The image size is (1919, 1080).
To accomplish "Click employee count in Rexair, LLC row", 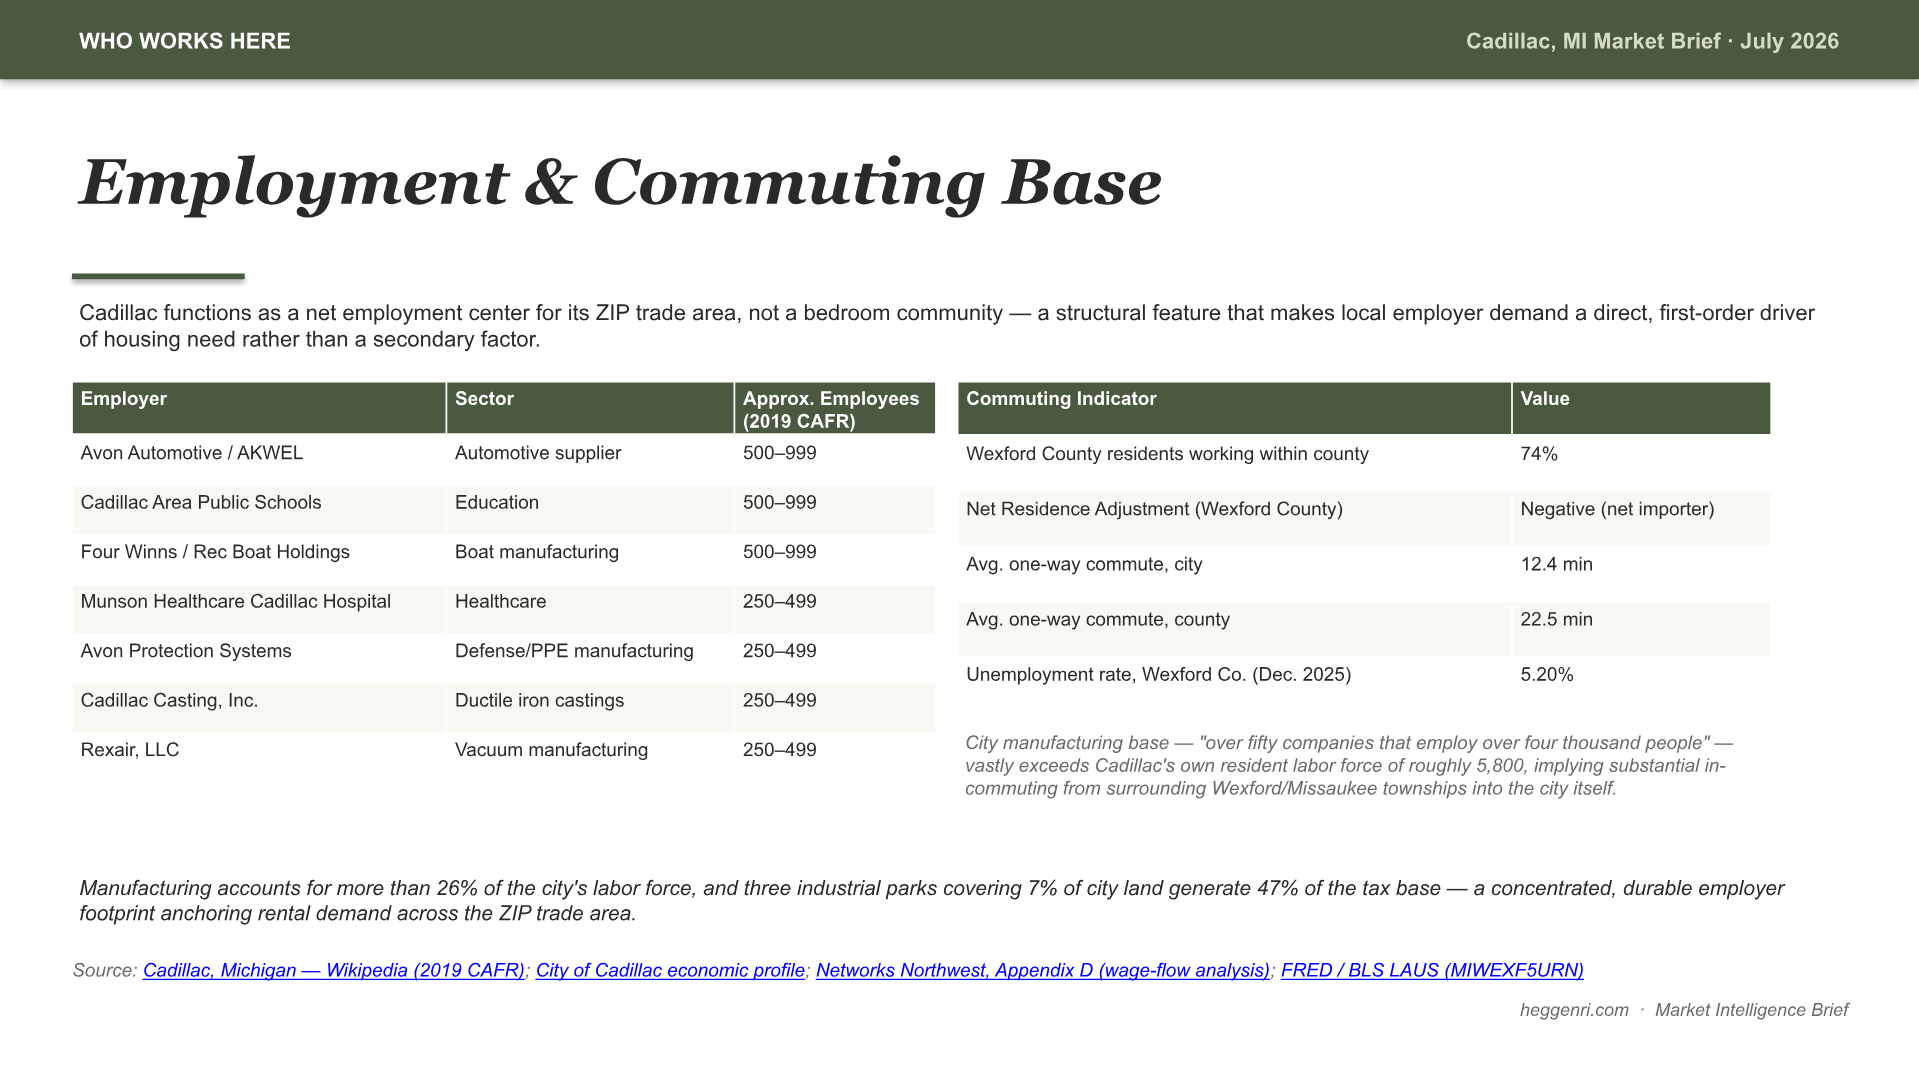I will (835, 756).
